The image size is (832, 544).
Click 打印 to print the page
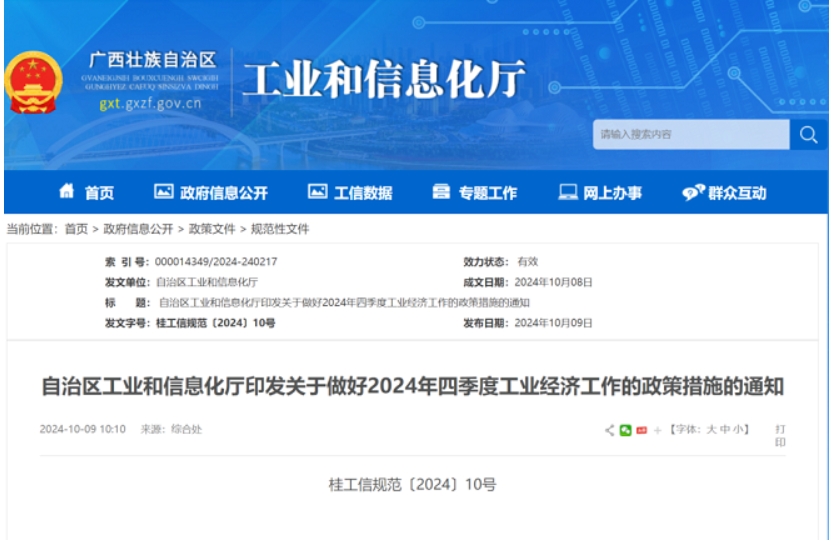(x=780, y=435)
